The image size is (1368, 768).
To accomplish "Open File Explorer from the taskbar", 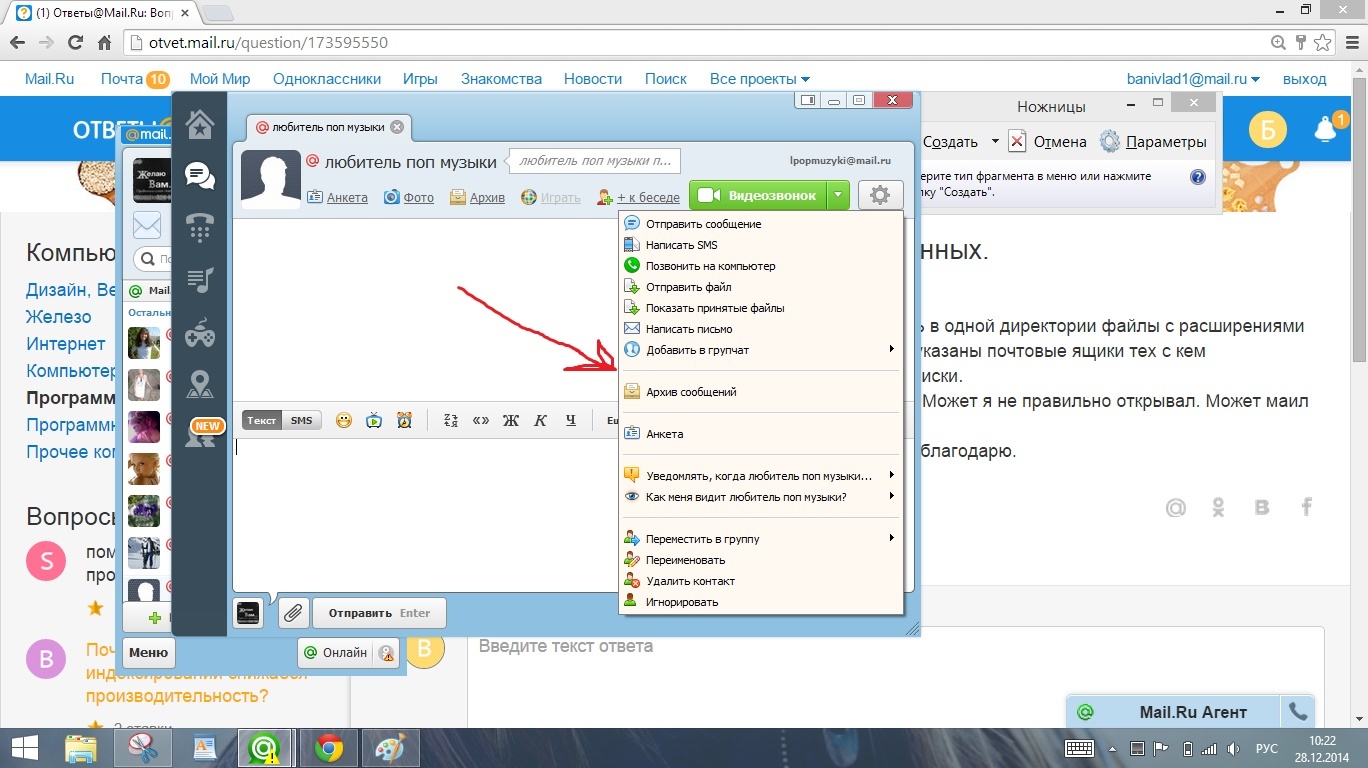I will pos(81,748).
